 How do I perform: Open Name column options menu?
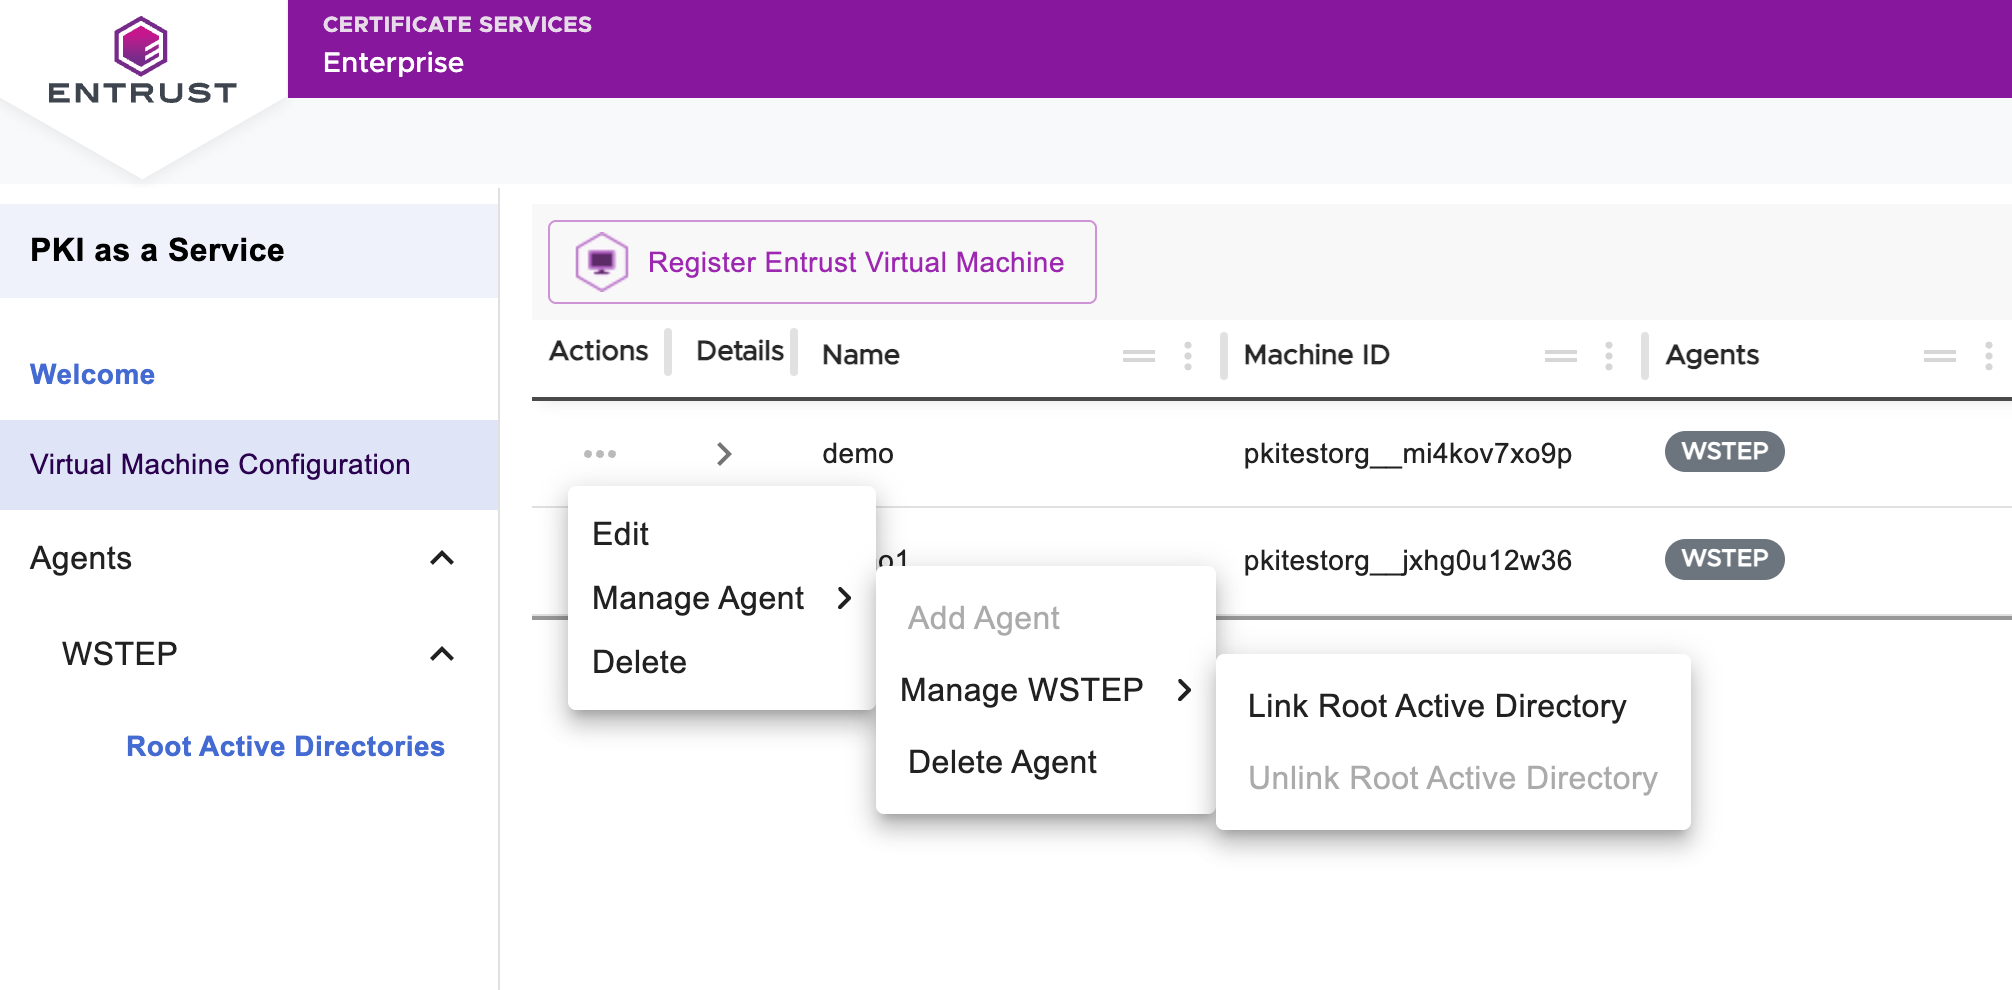pyautogui.click(x=1187, y=356)
